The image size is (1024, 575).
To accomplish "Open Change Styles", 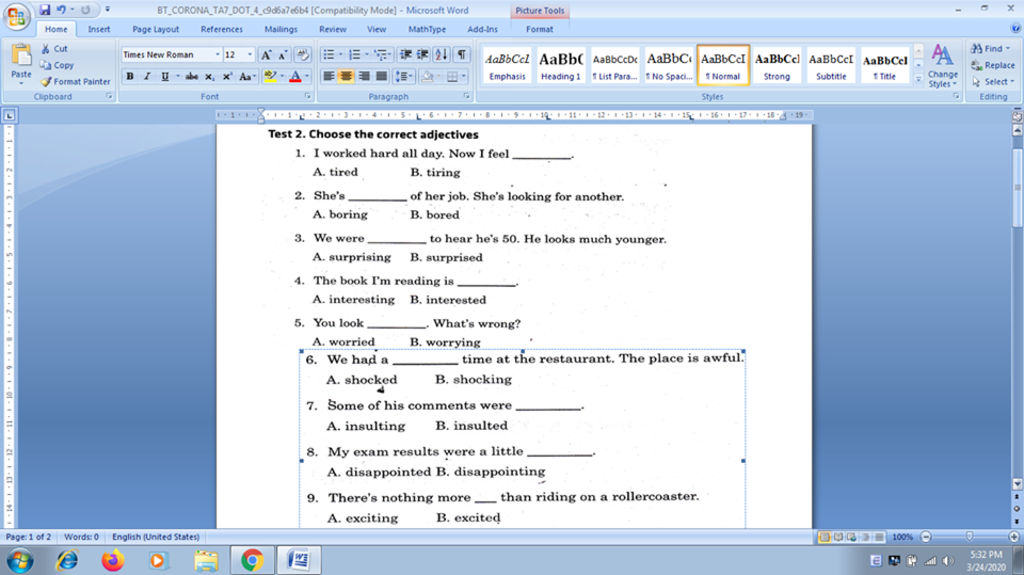I will 942,66.
